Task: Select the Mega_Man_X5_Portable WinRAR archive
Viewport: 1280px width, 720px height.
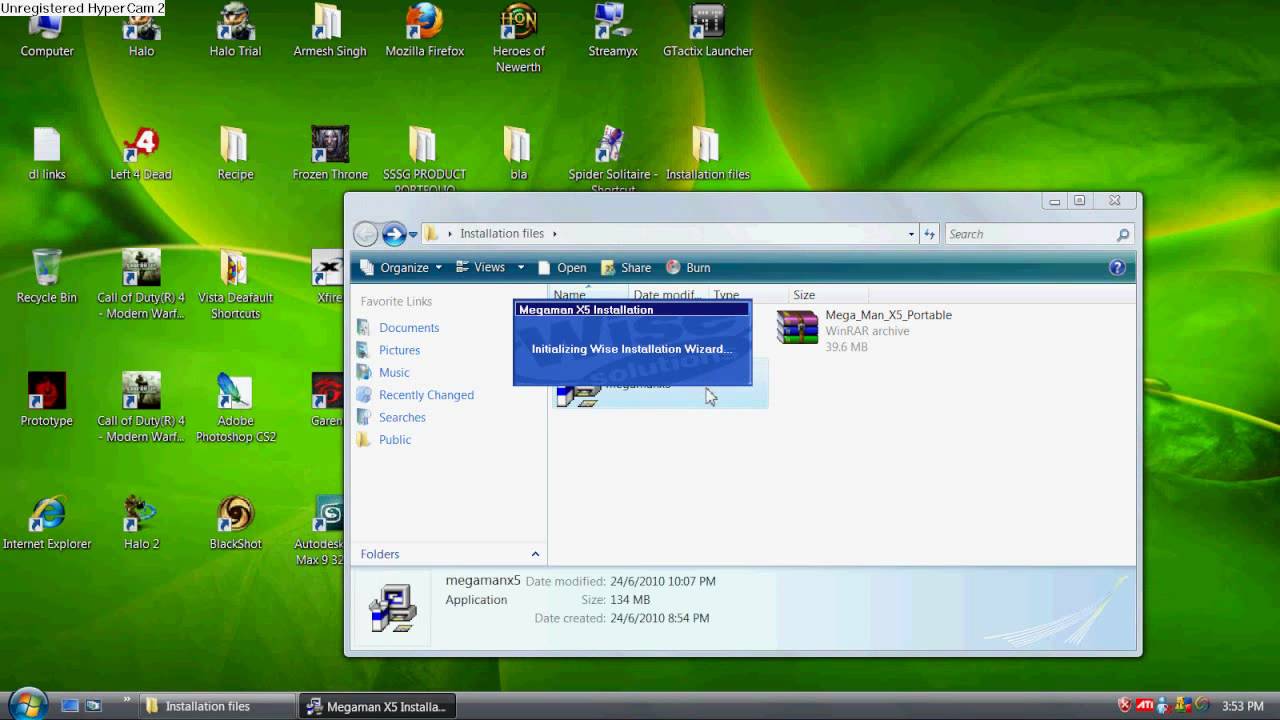Action: pos(864,329)
